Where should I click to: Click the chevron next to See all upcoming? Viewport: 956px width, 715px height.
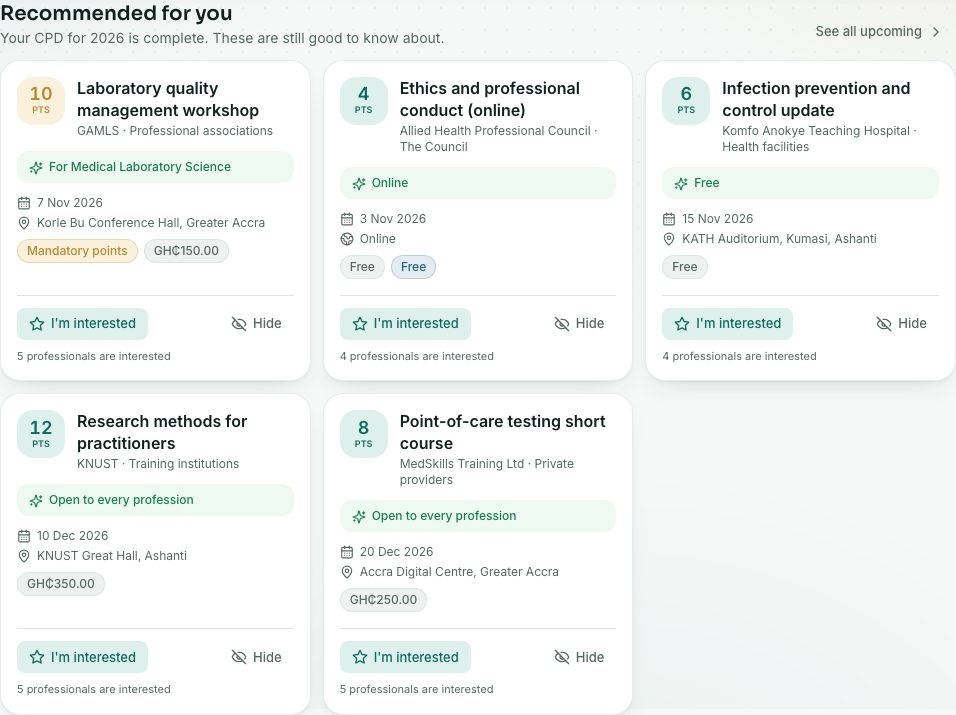[936, 32]
